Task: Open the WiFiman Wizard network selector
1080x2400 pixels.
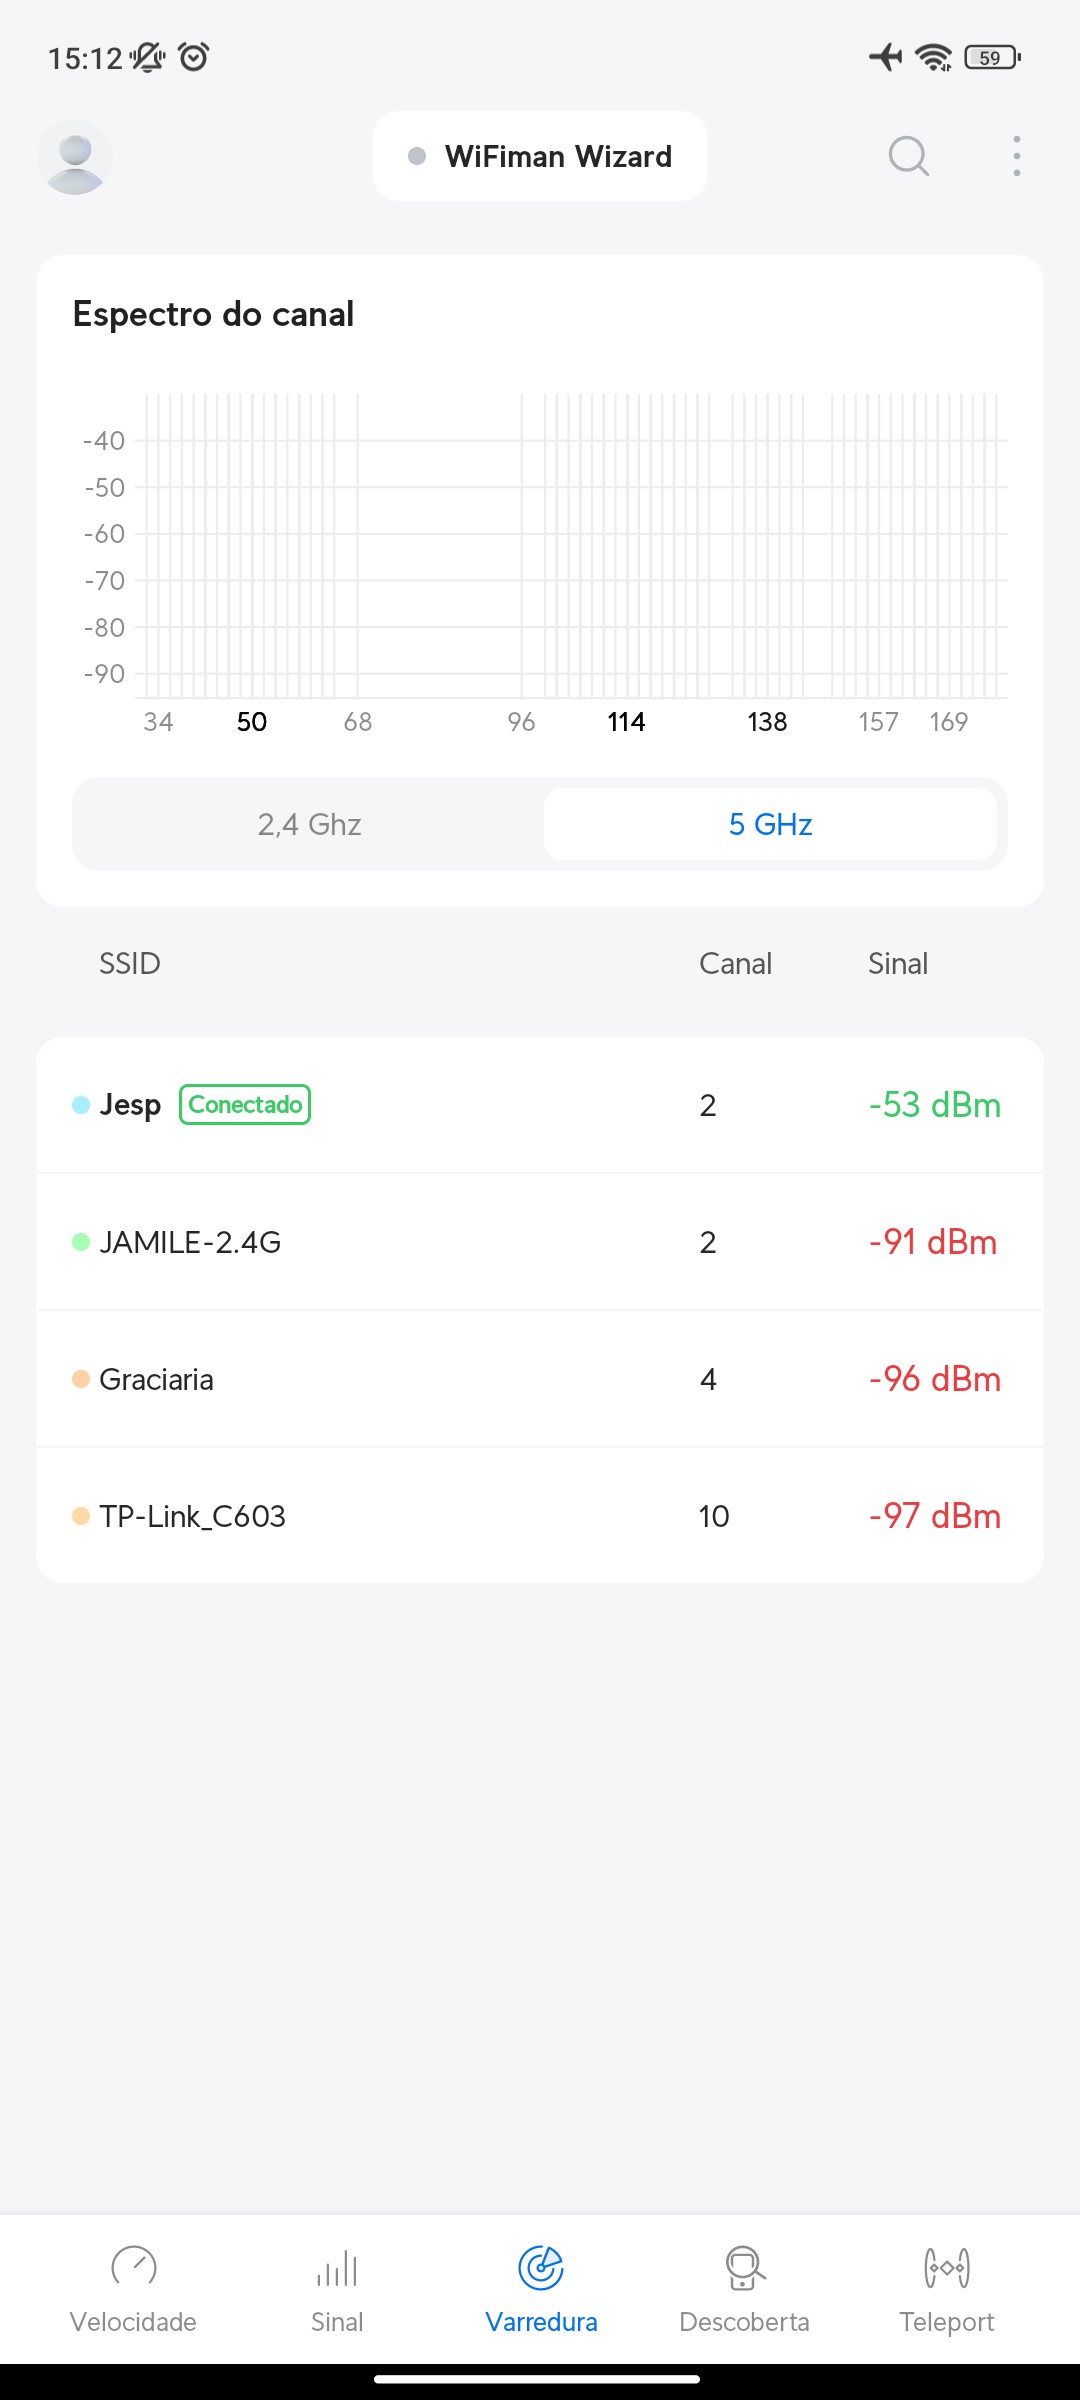Action: coord(540,157)
